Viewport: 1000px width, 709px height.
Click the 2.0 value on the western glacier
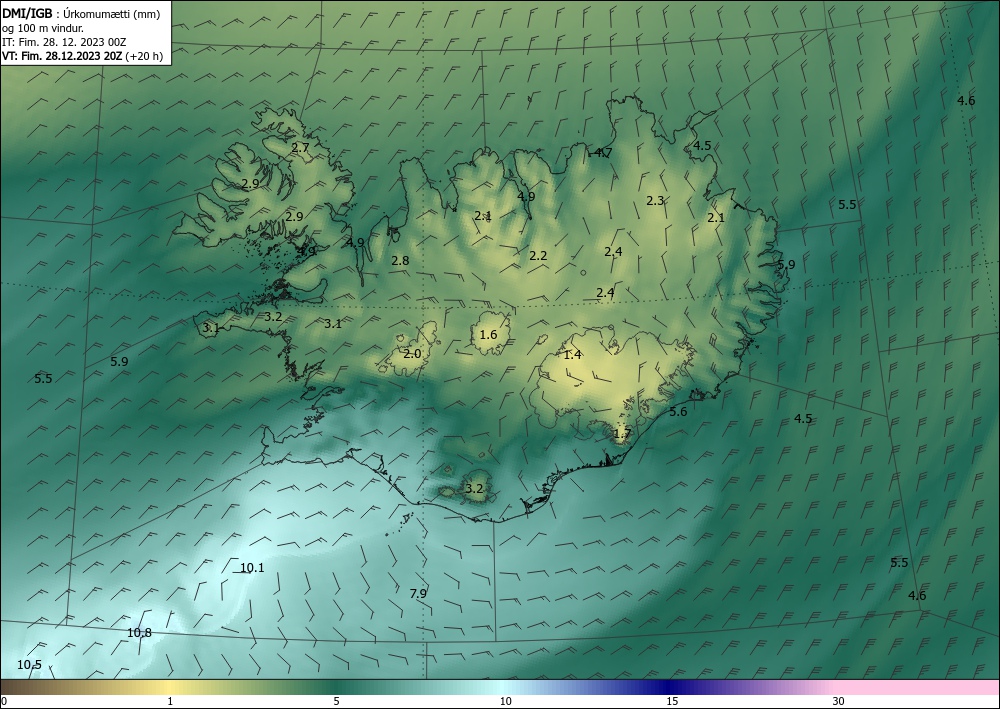click(x=412, y=354)
